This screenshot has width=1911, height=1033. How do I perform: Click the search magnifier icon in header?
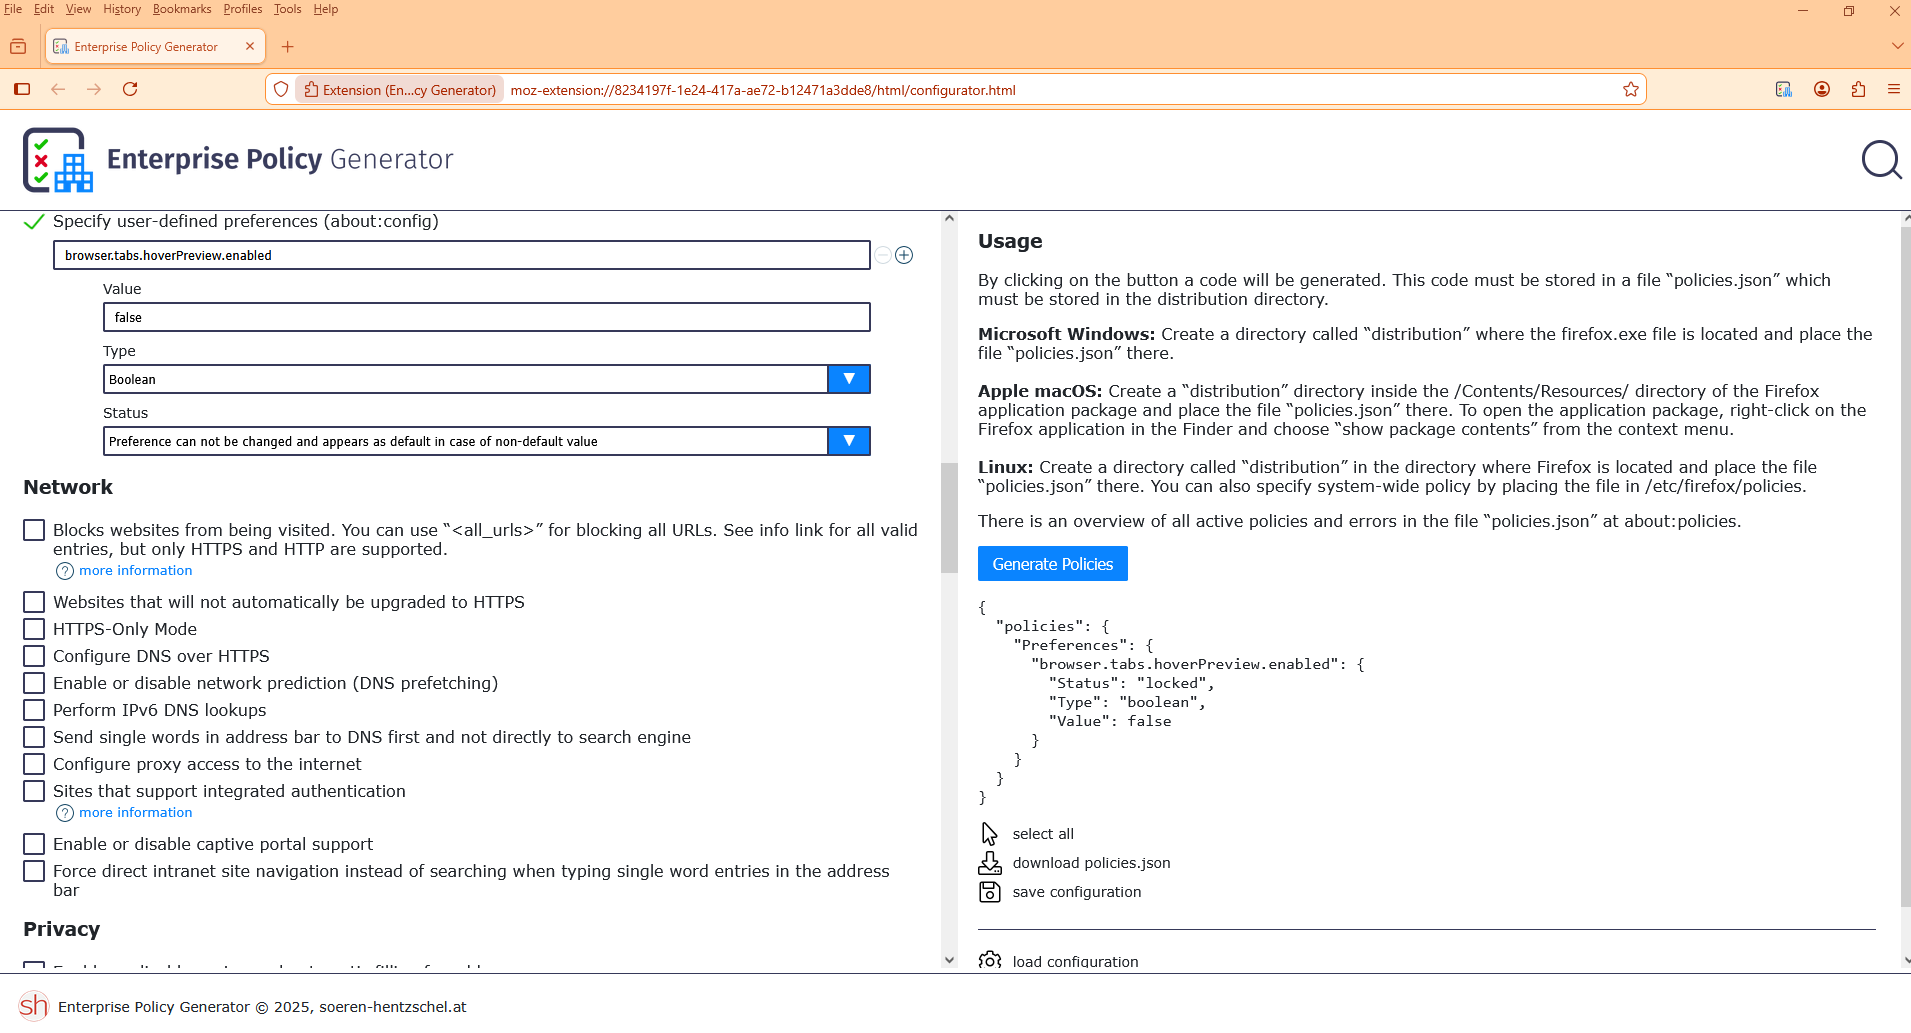tap(1881, 160)
